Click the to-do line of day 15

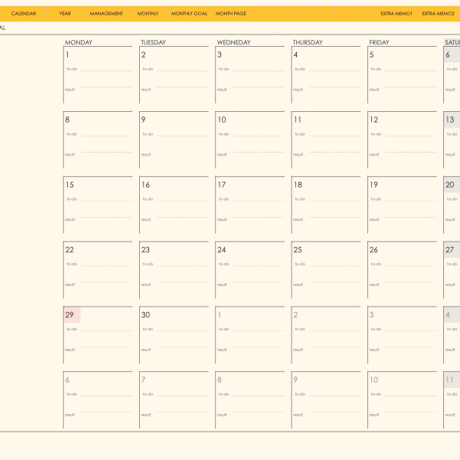point(106,201)
